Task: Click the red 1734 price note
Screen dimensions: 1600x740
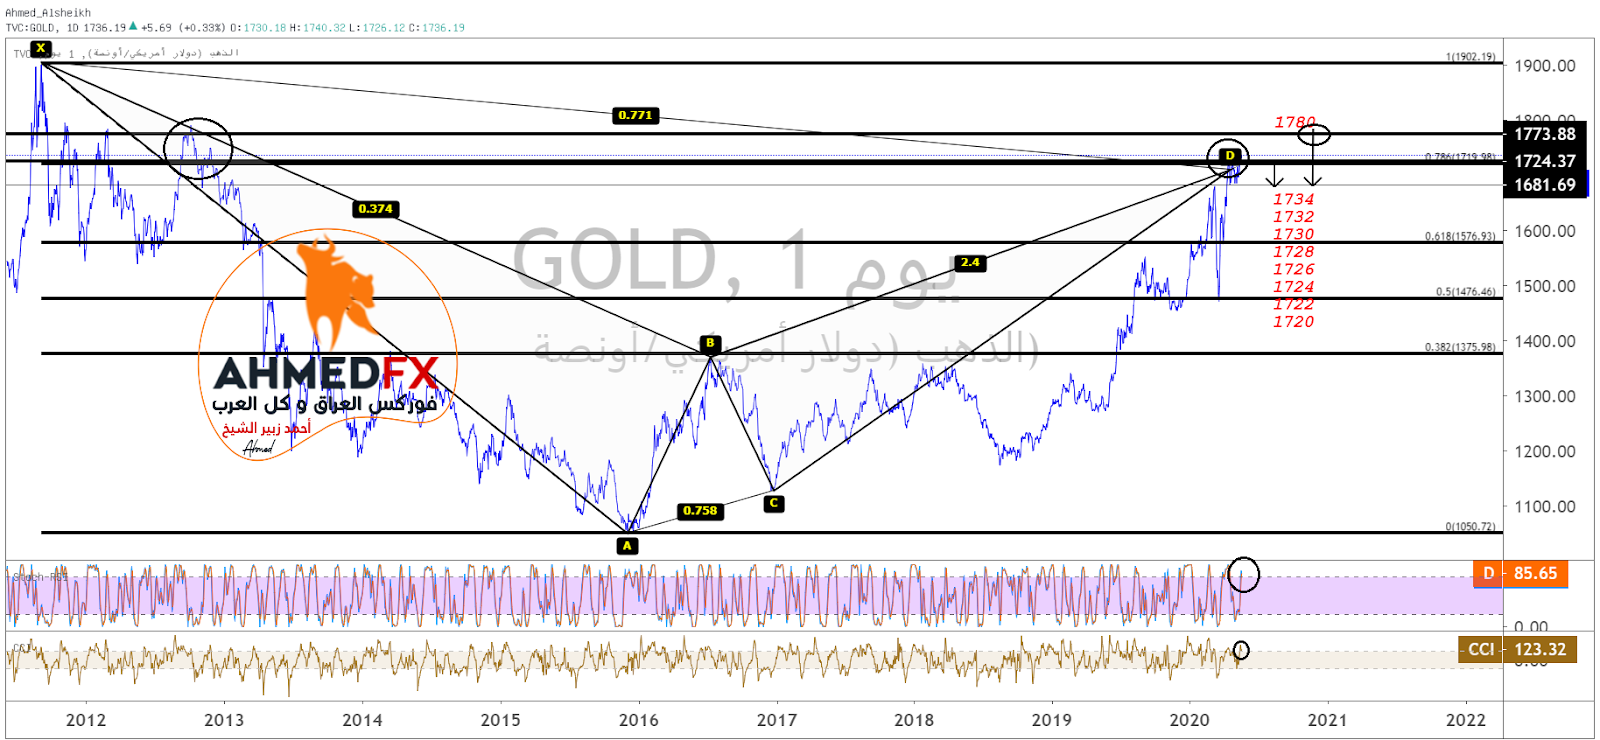Action: (x=1294, y=200)
